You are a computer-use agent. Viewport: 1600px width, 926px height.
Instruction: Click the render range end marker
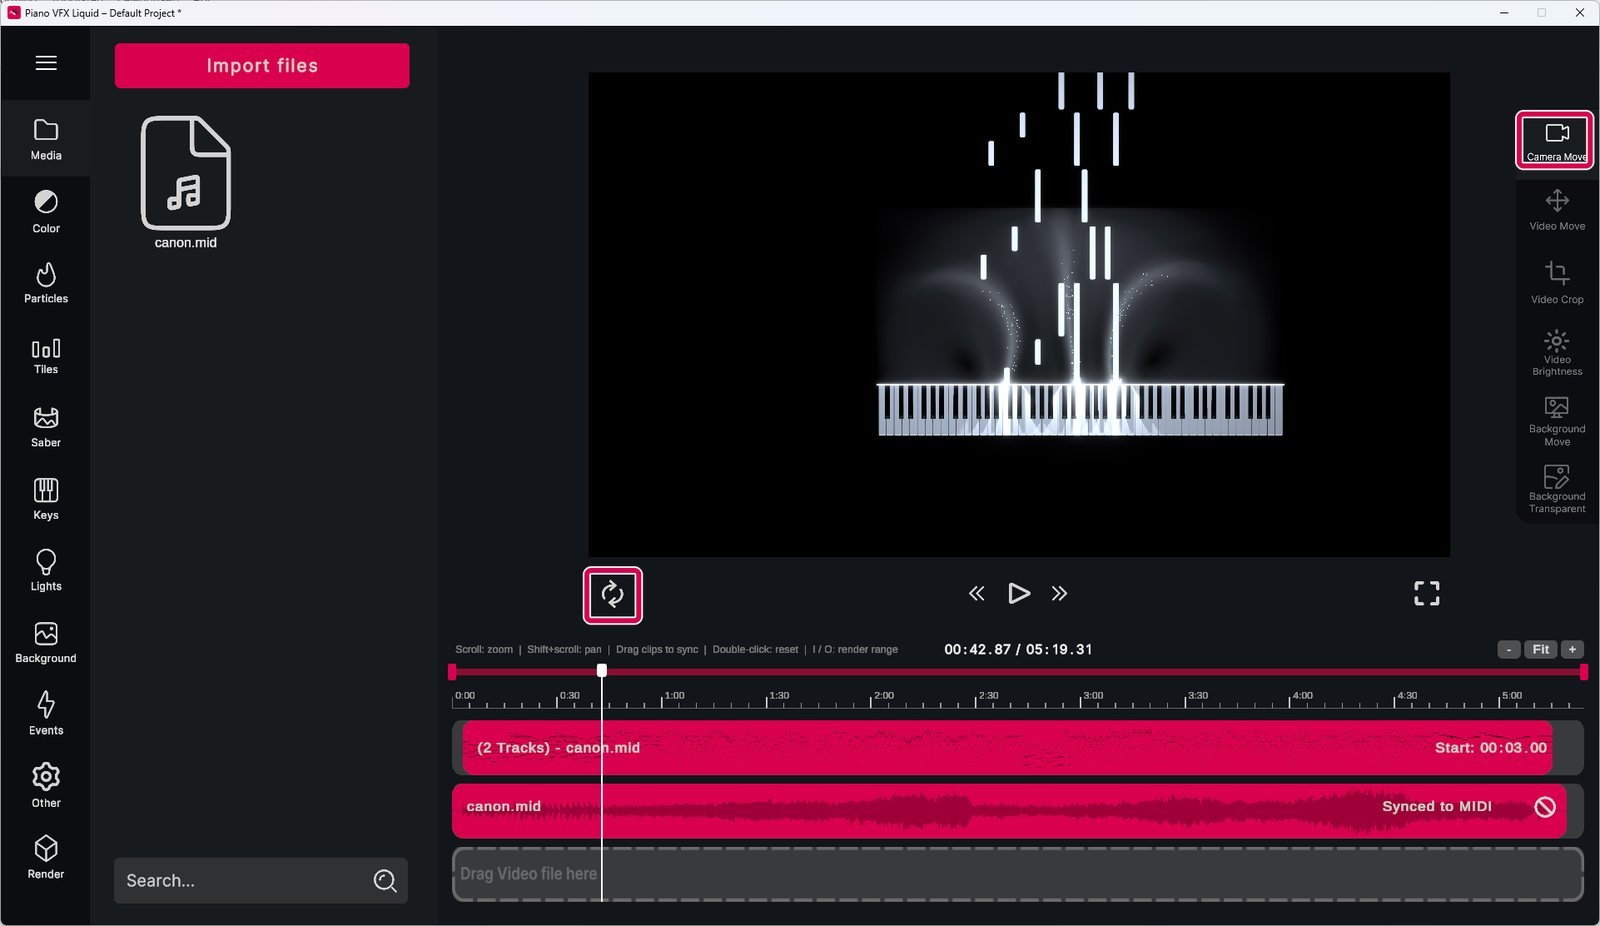(x=1584, y=672)
